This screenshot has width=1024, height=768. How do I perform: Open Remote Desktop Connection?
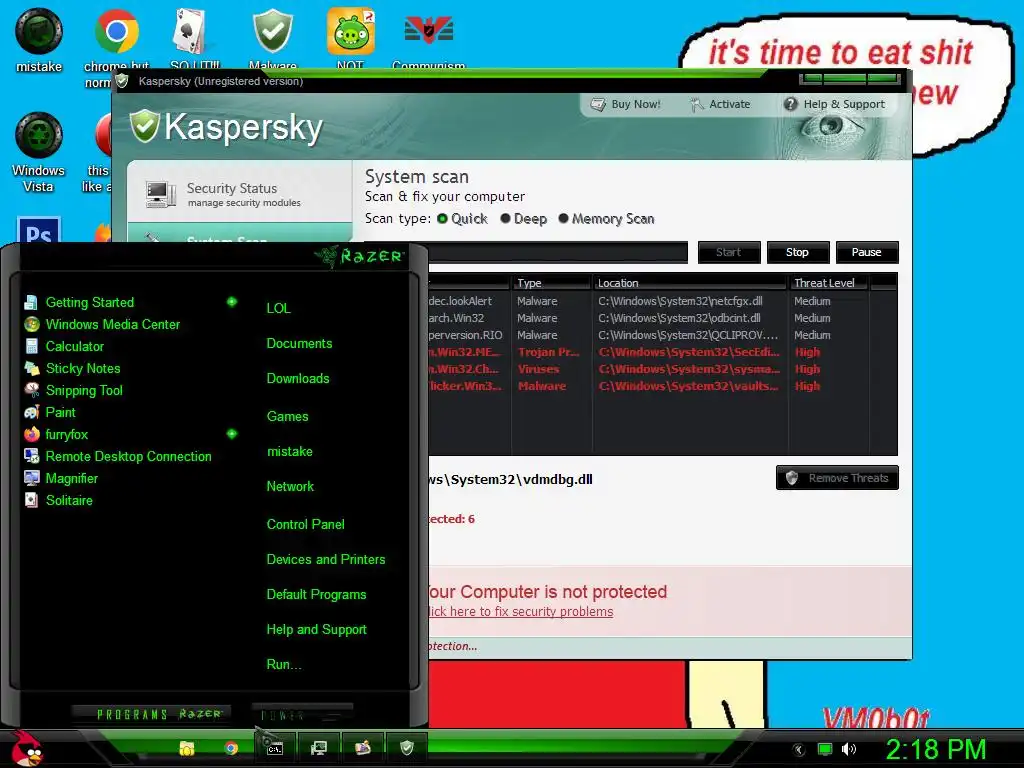click(x=128, y=456)
